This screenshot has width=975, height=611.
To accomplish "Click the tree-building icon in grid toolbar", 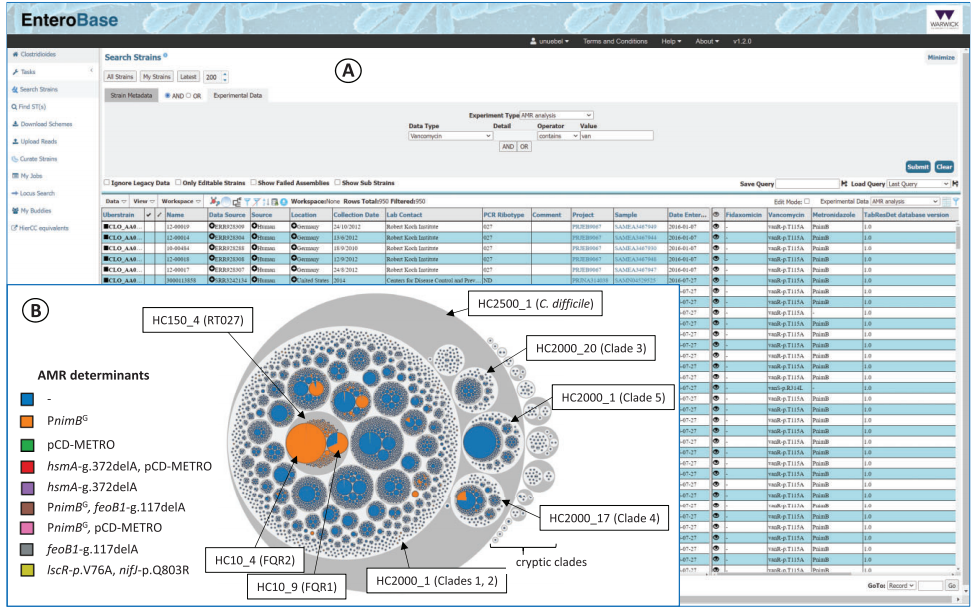I will [x=237, y=201].
